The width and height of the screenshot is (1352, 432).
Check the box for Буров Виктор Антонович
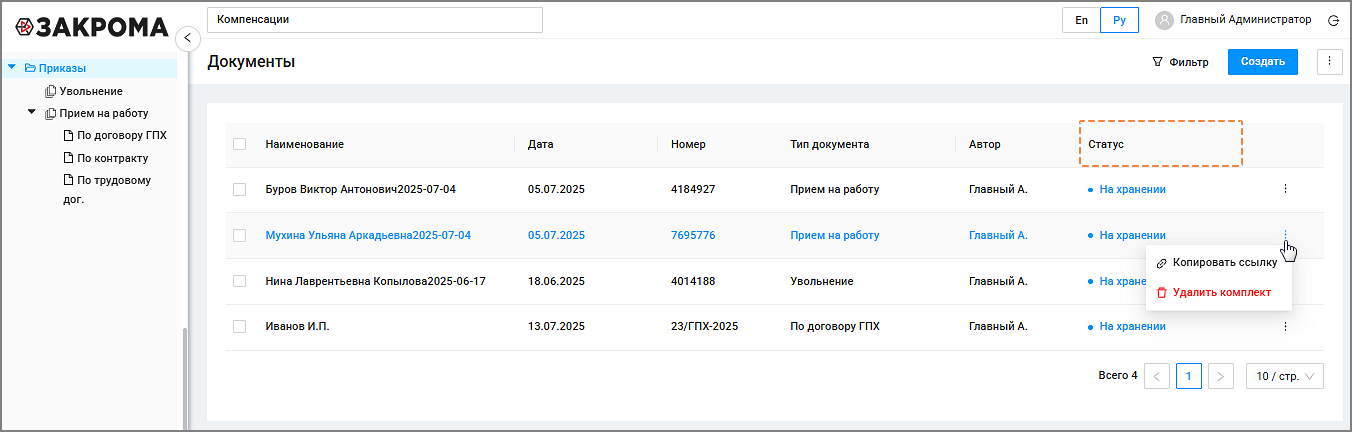click(x=239, y=189)
